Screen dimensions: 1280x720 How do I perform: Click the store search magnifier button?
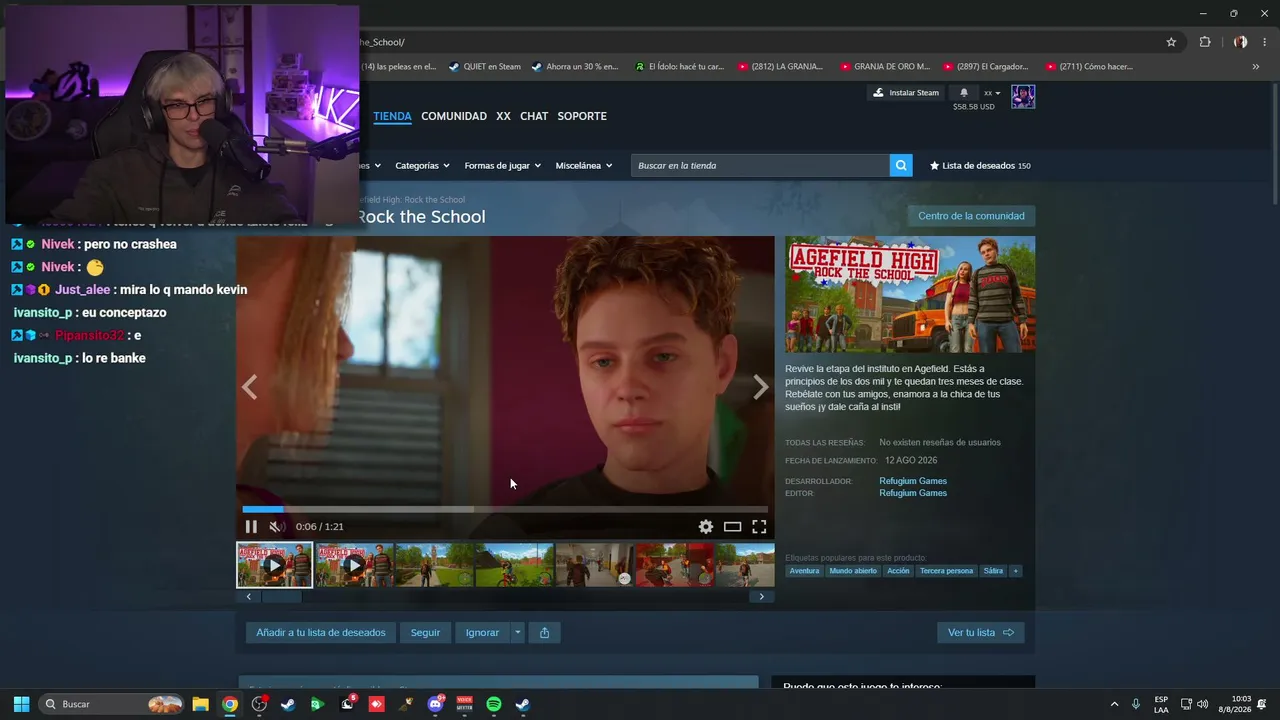(x=902, y=166)
